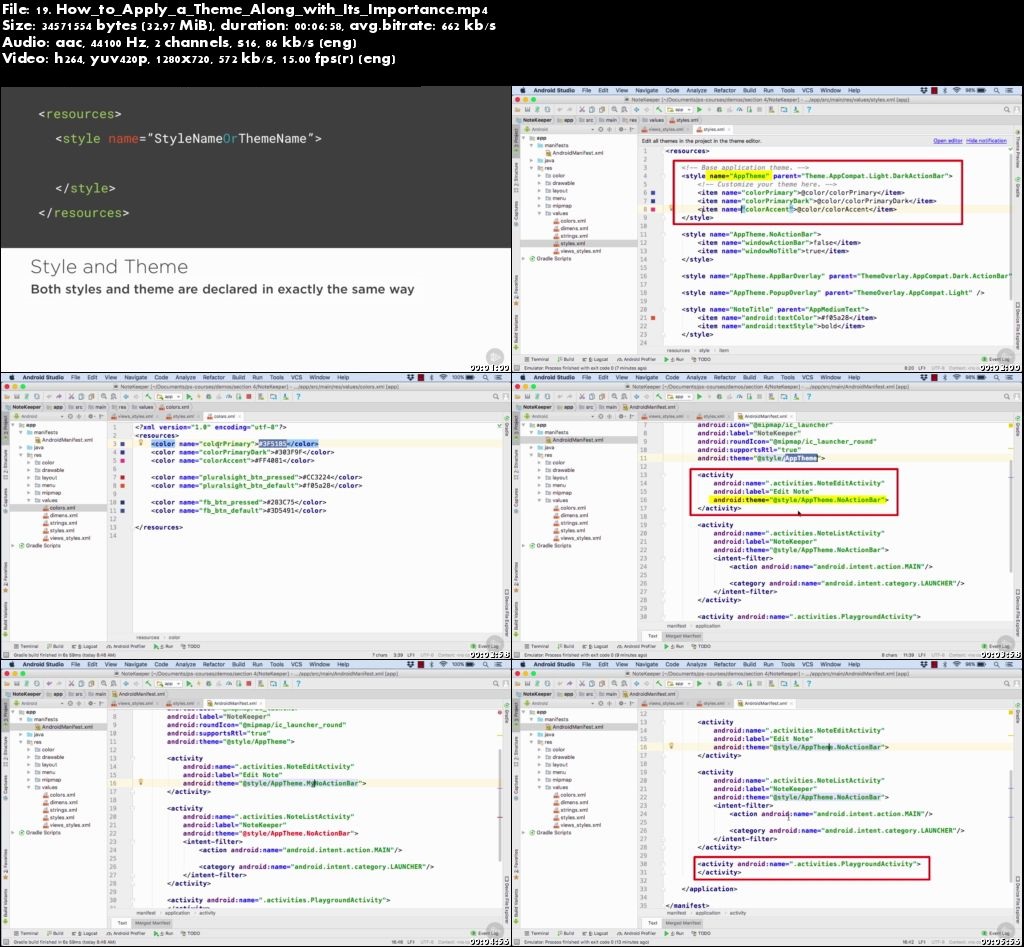Open Spotlight search icon in colors.xml frame menu bar
Image resolution: width=1024 pixels, height=947 pixels.
(486, 377)
